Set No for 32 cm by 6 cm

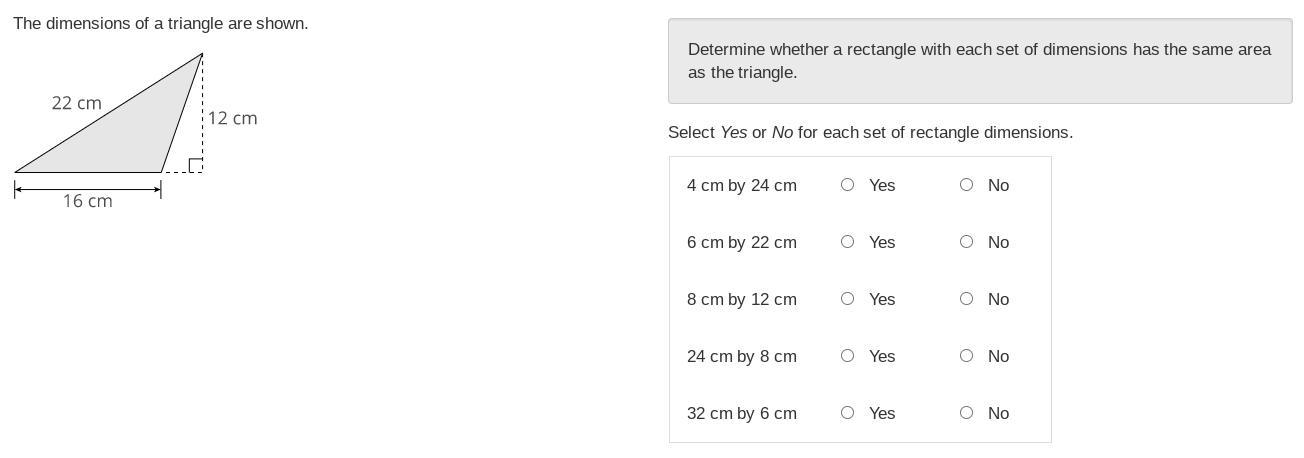click(966, 413)
